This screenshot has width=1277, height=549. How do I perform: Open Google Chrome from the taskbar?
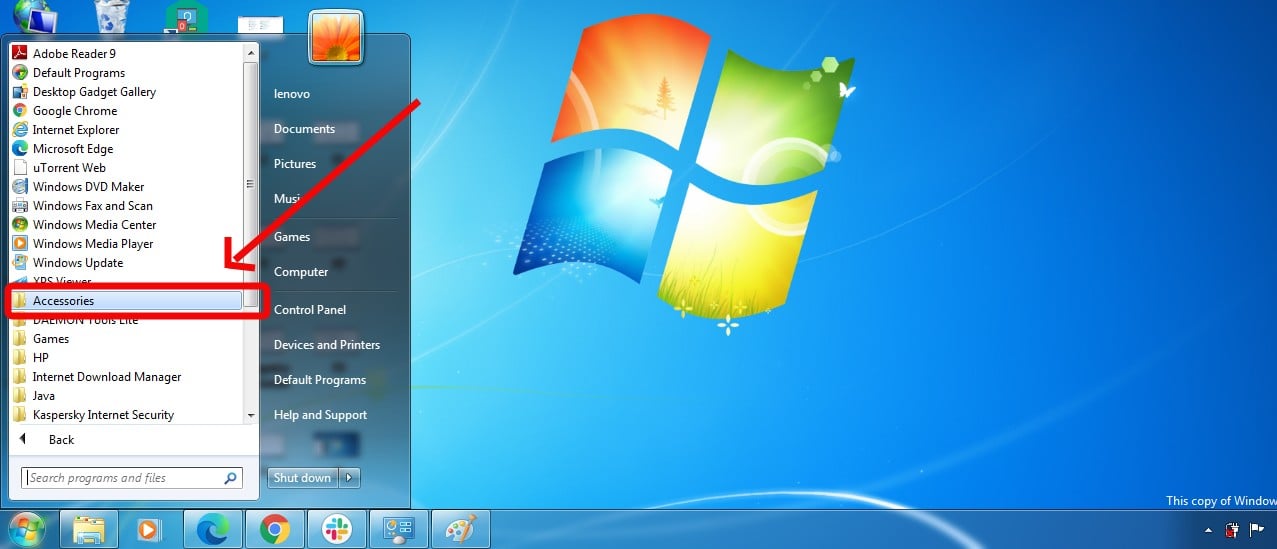pos(275,529)
